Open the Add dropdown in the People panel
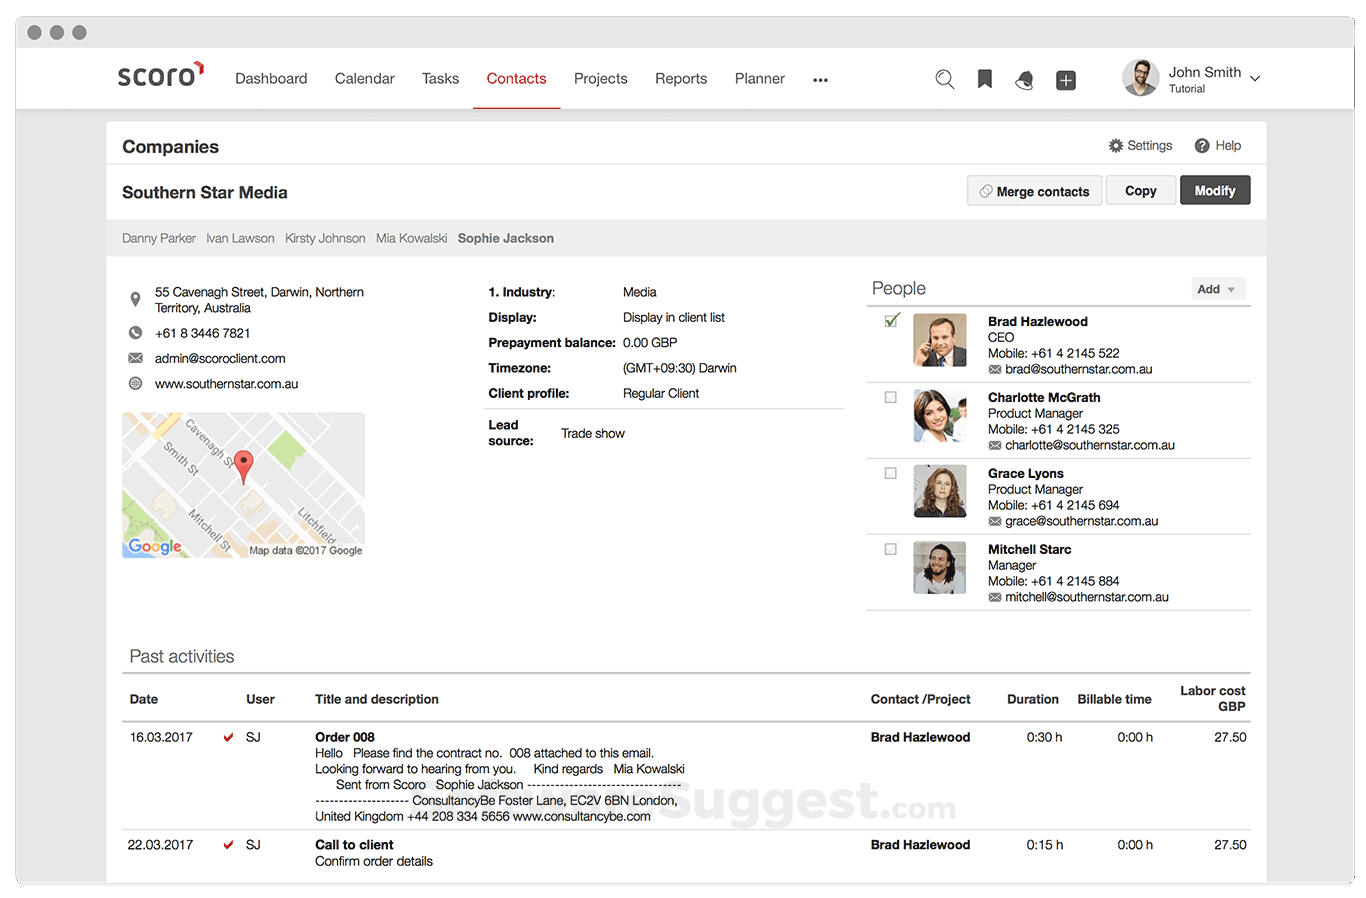 (x=1216, y=288)
